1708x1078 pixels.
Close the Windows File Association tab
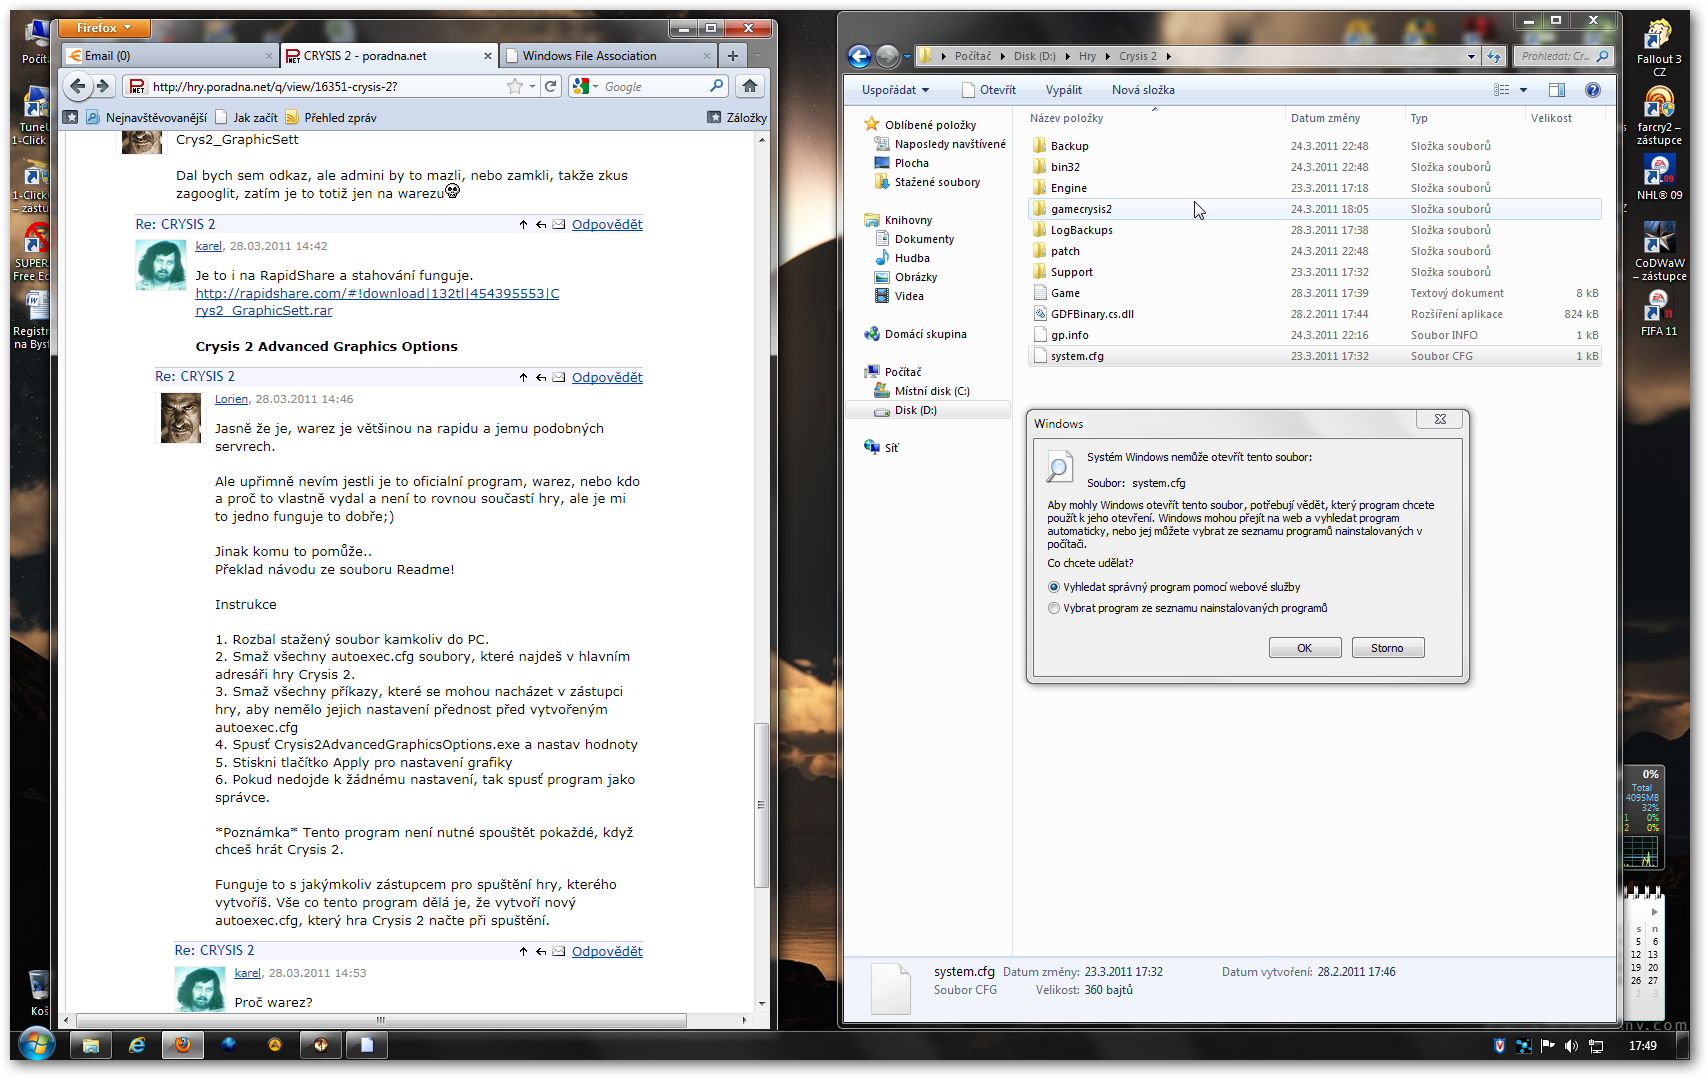tap(707, 56)
